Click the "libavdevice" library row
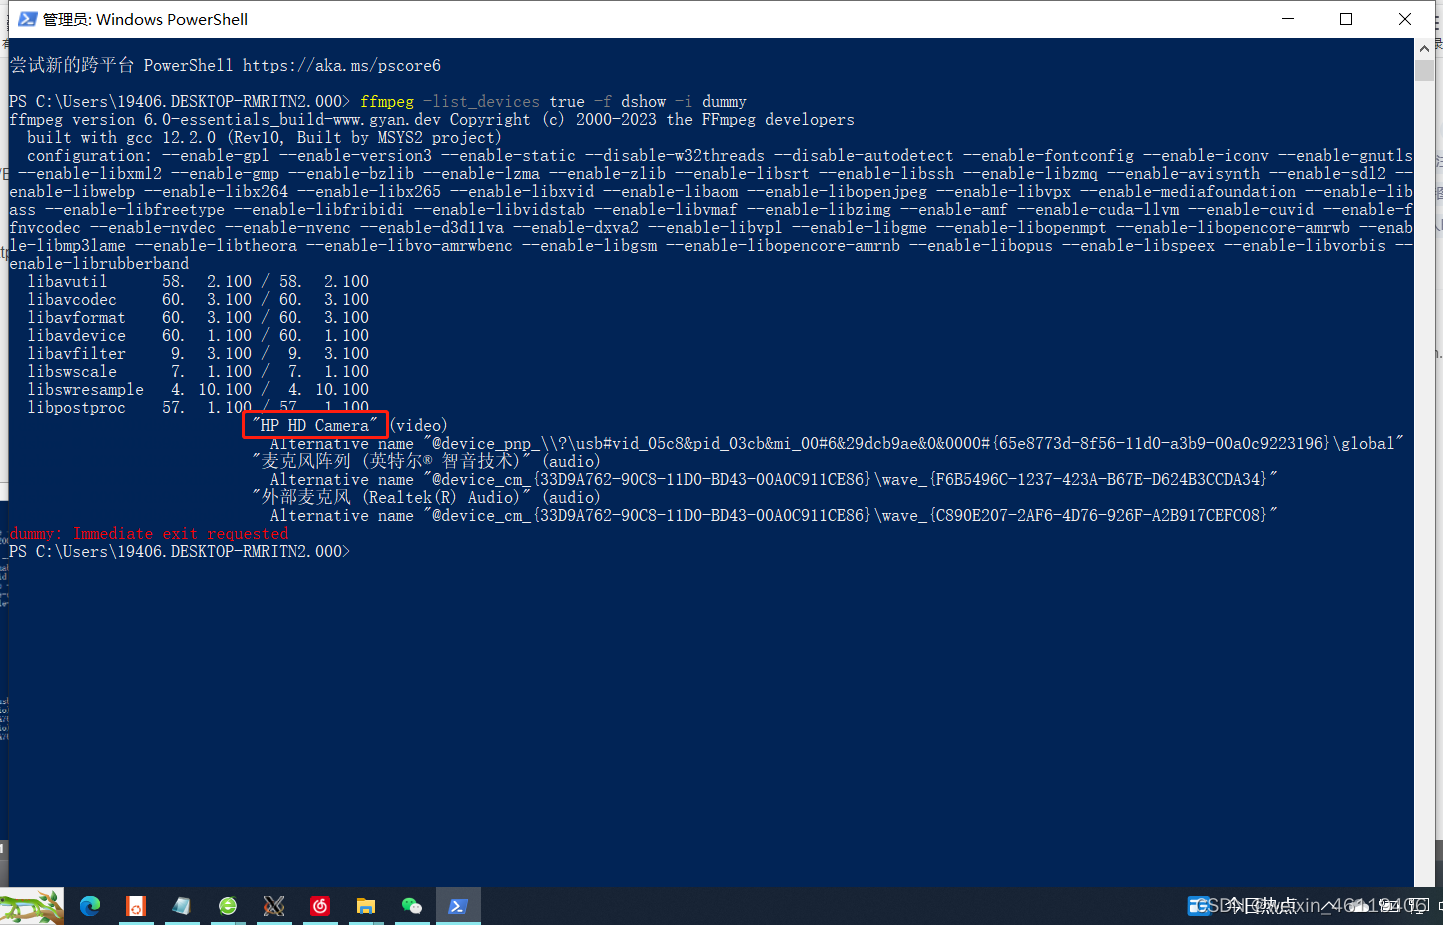This screenshot has width=1443, height=925. click(x=198, y=336)
